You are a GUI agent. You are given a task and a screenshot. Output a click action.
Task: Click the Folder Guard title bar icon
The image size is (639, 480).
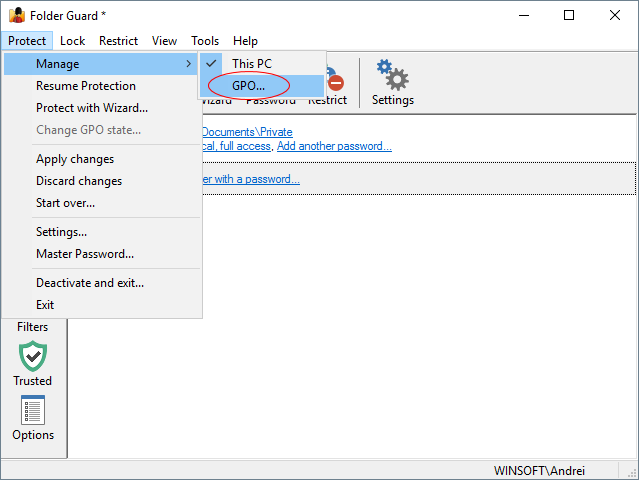pos(17,15)
